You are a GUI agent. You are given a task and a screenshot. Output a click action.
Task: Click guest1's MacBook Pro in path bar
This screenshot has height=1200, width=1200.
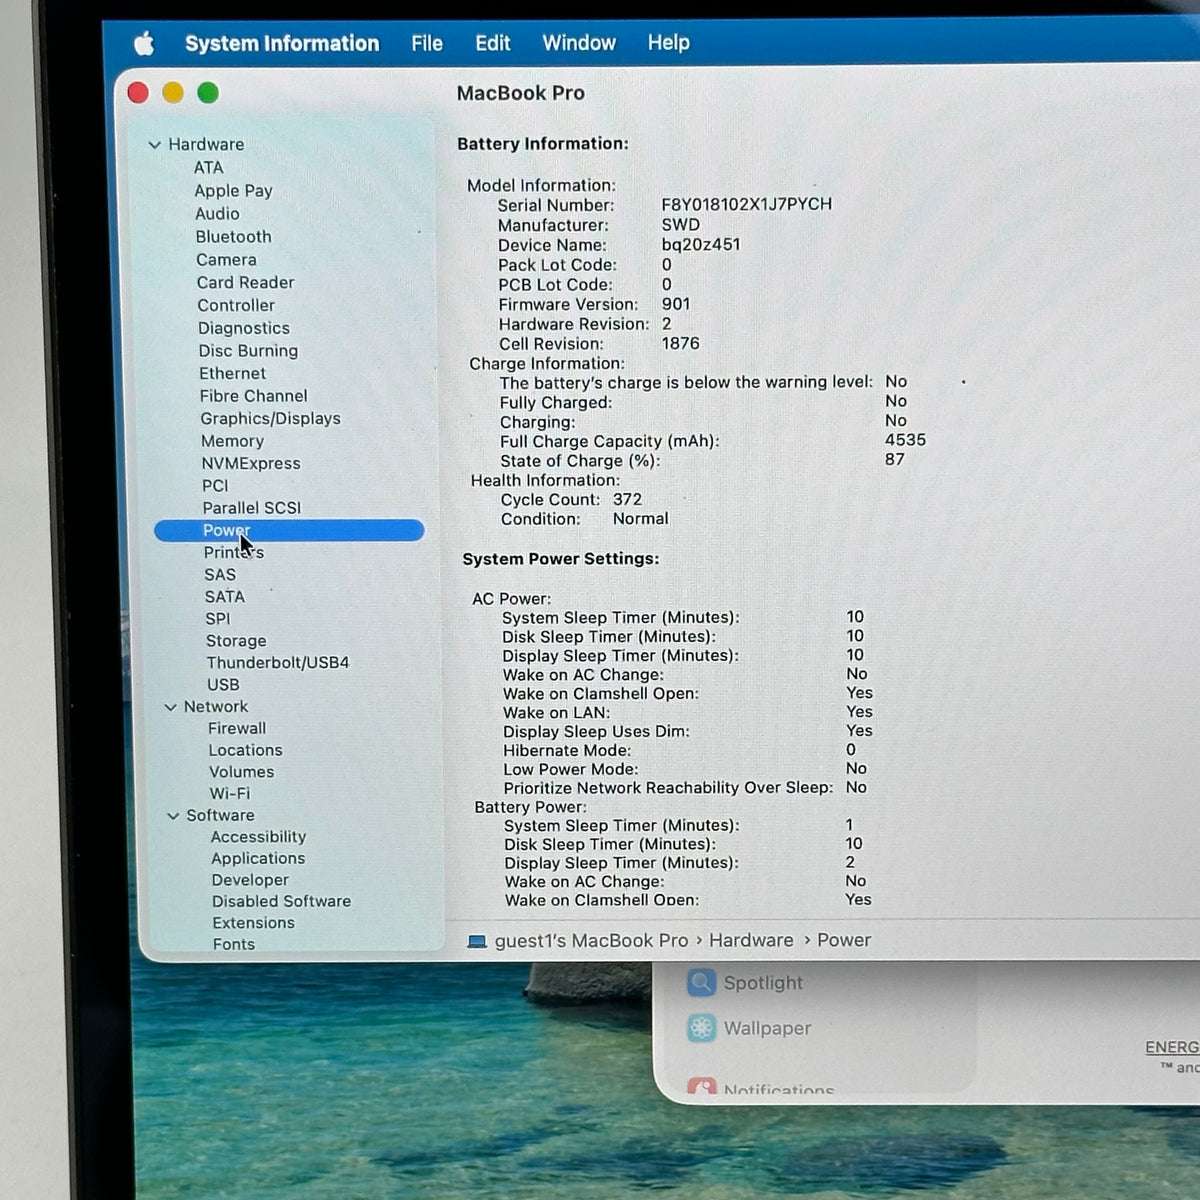pos(592,941)
